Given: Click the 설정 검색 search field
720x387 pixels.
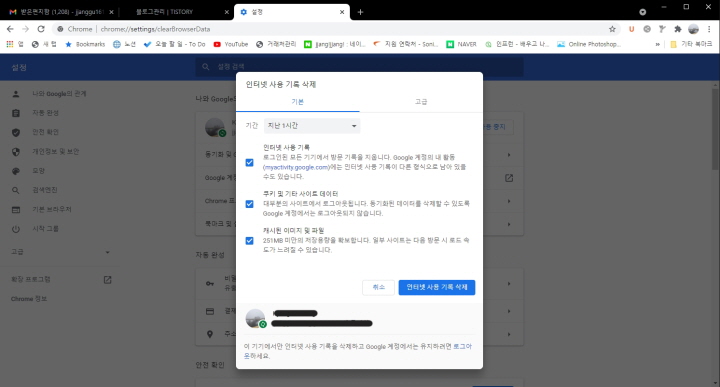Looking at the screenshot, I should tap(359, 67).
